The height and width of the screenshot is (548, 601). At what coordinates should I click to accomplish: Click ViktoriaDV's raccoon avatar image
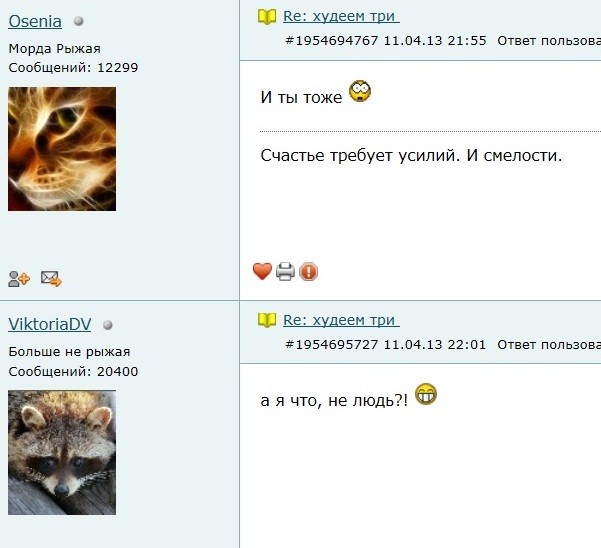point(62,452)
